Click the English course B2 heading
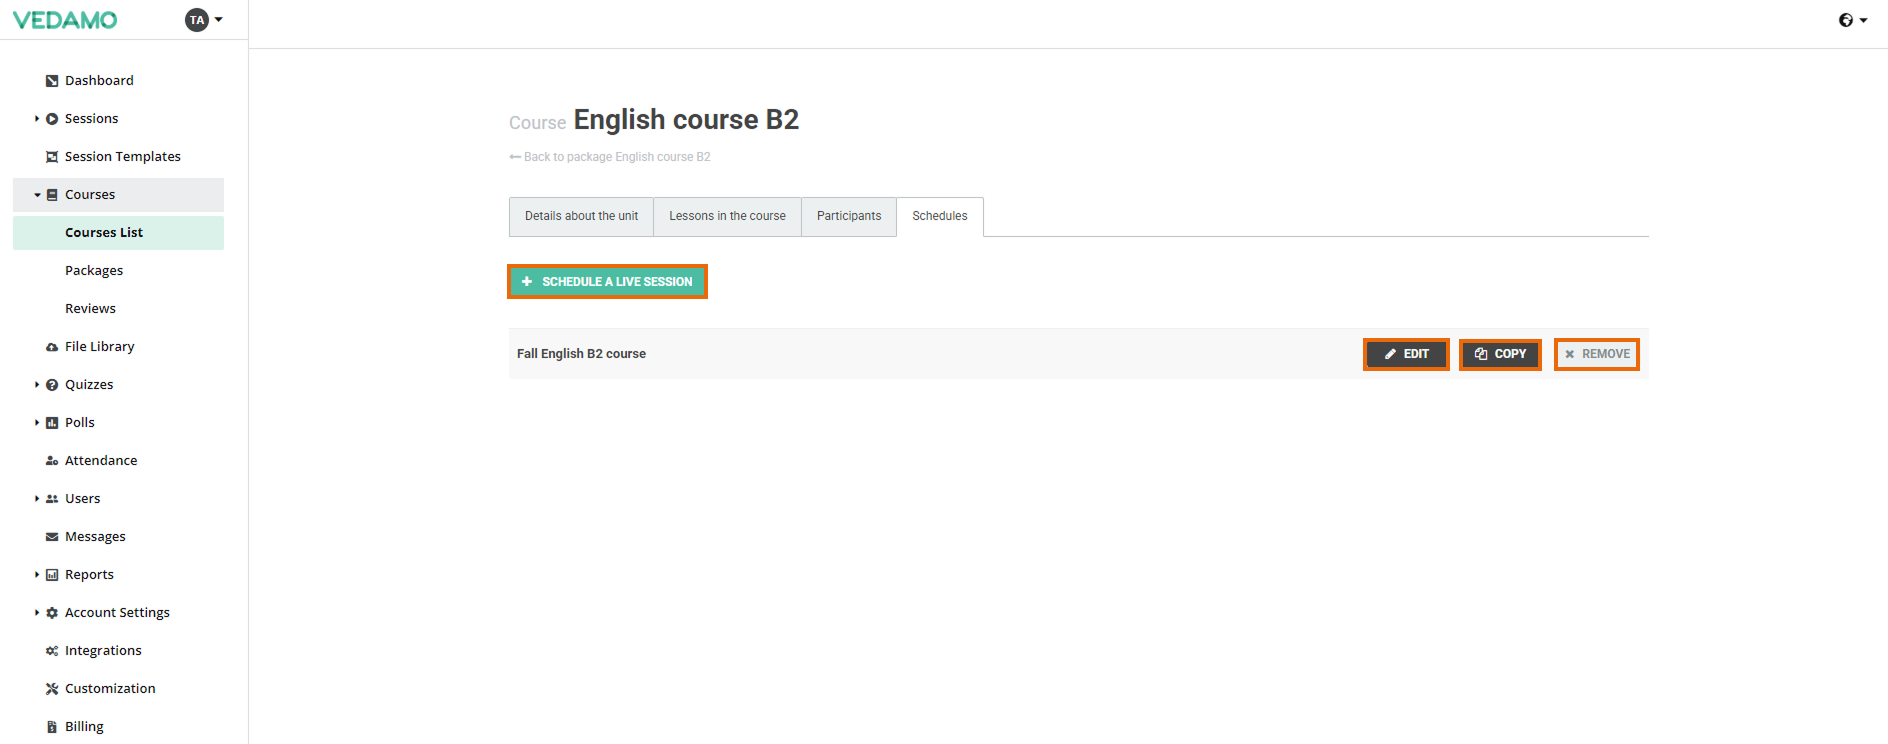This screenshot has width=1888, height=744. click(686, 120)
